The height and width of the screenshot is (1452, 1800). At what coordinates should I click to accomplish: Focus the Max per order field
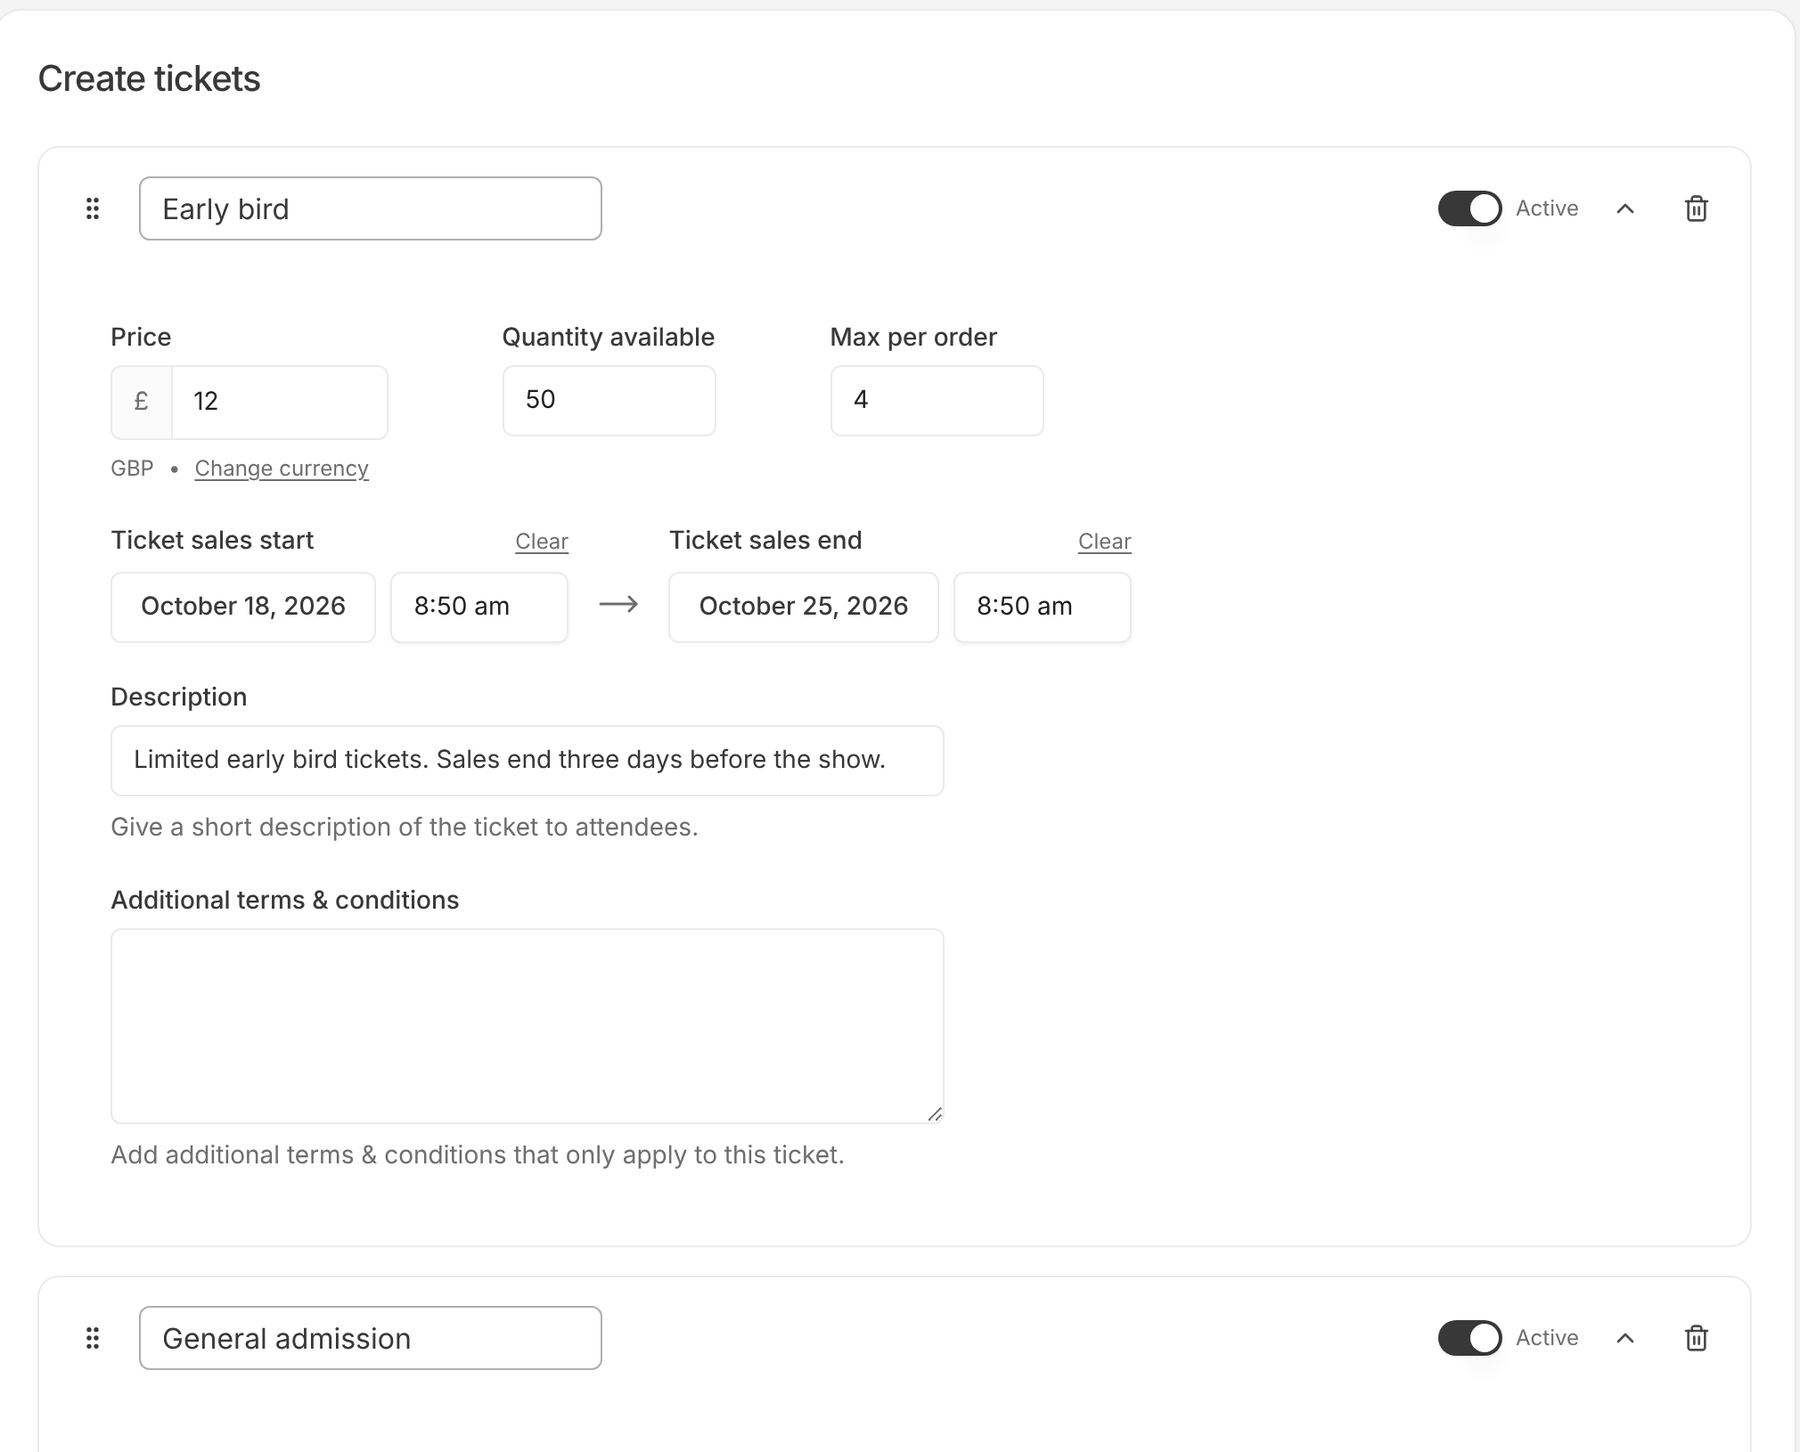point(937,401)
